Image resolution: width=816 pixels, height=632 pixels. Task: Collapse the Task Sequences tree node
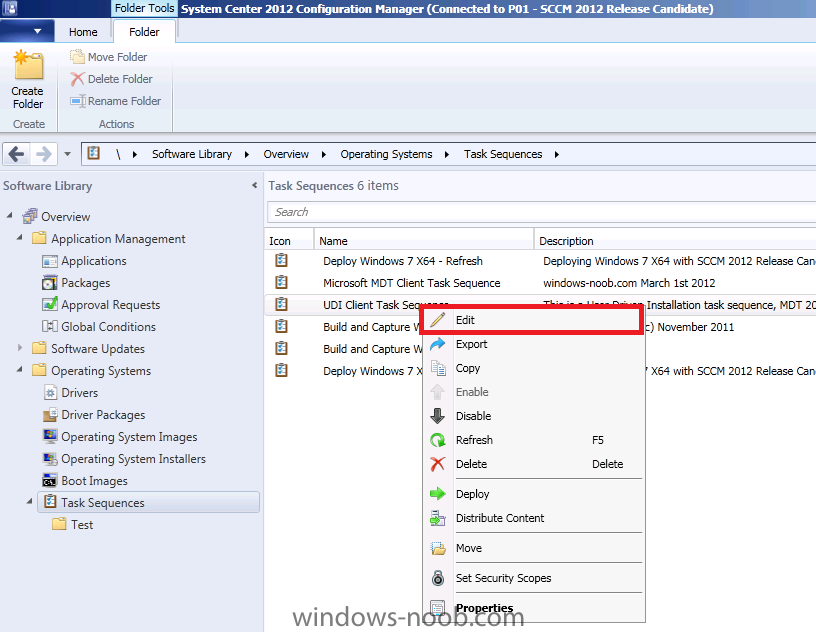click(x=30, y=501)
